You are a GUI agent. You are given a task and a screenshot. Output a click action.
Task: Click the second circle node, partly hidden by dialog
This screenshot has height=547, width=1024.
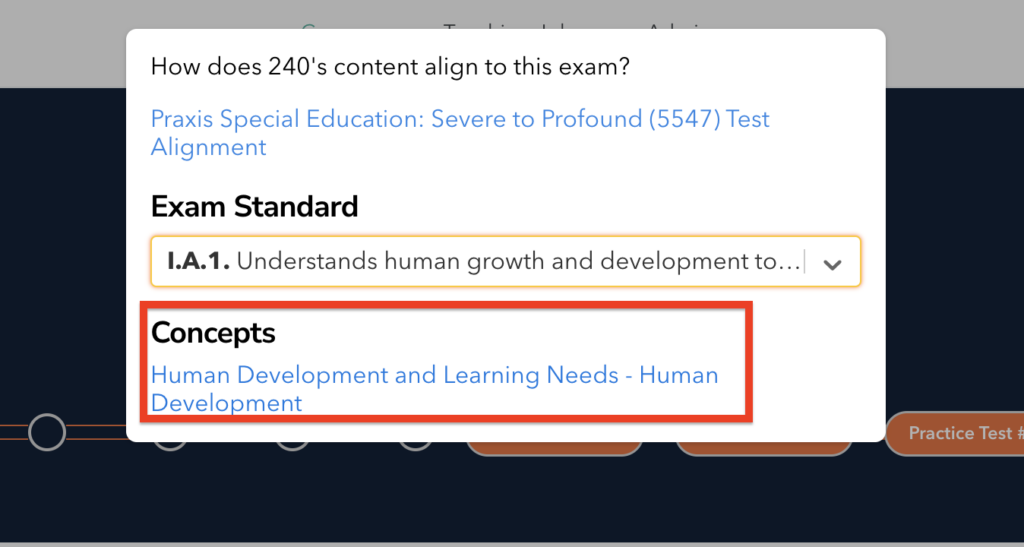pyautogui.click(x=169, y=444)
